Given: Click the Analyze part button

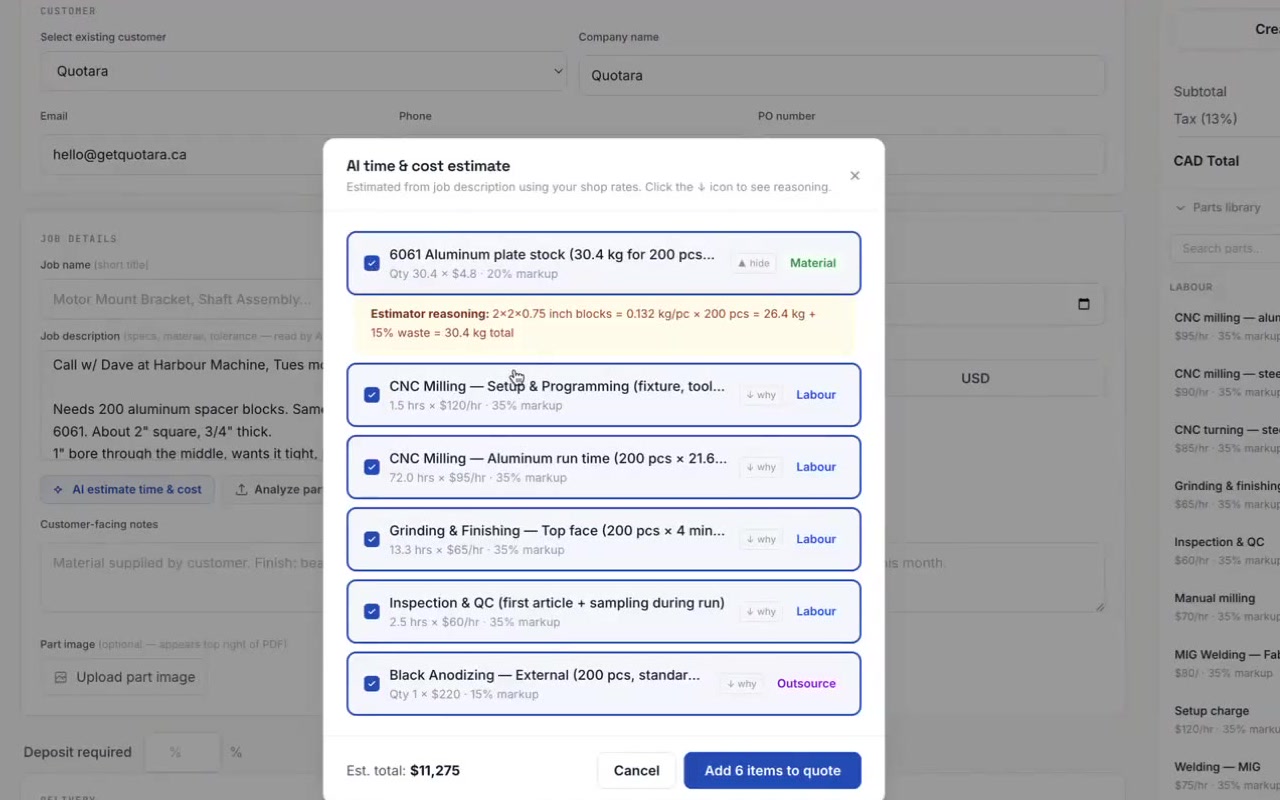Looking at the screenshot, I should [x=272, y=489].
